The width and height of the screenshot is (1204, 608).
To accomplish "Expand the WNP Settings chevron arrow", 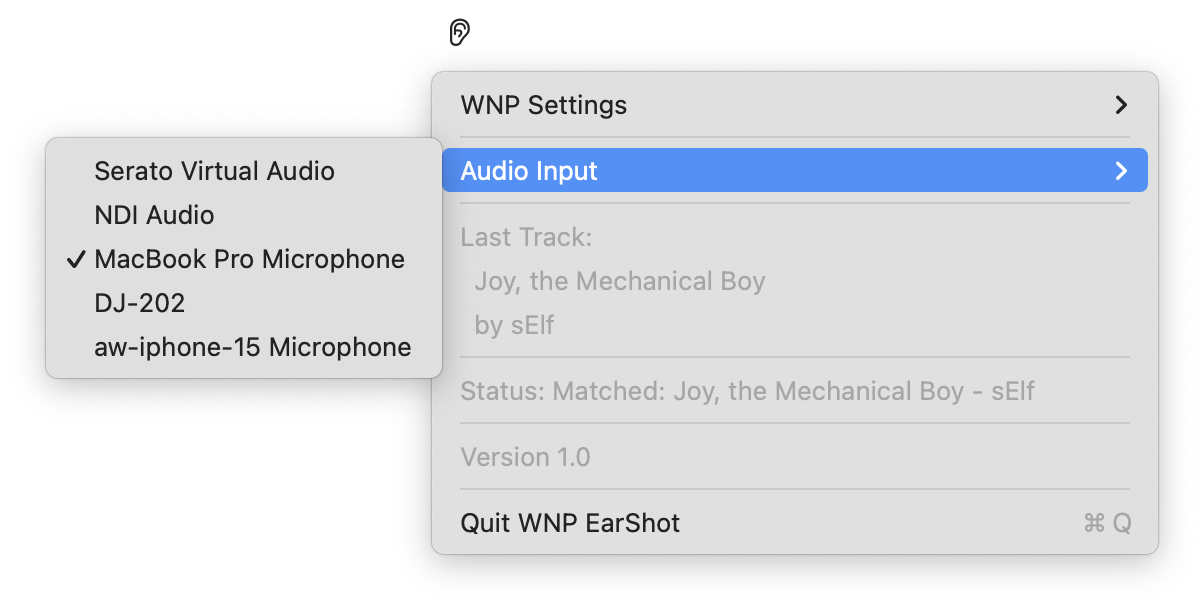I will pos(1121,105).
